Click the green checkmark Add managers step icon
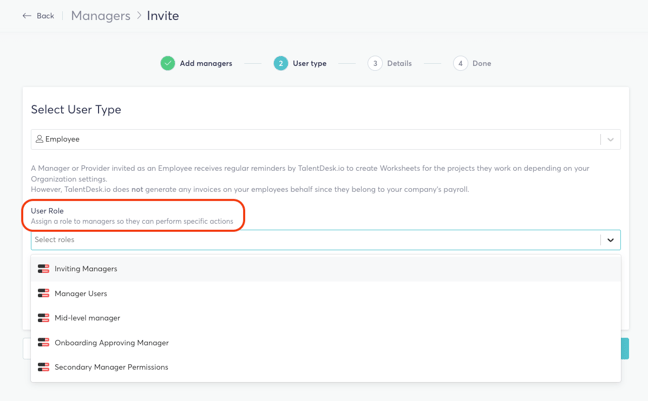648x401 pixels. pyautogui.click(x=168, y=63)
